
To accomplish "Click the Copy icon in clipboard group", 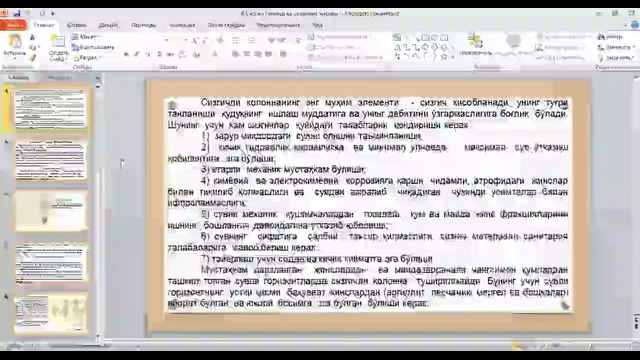I will [x=33, y=47].
